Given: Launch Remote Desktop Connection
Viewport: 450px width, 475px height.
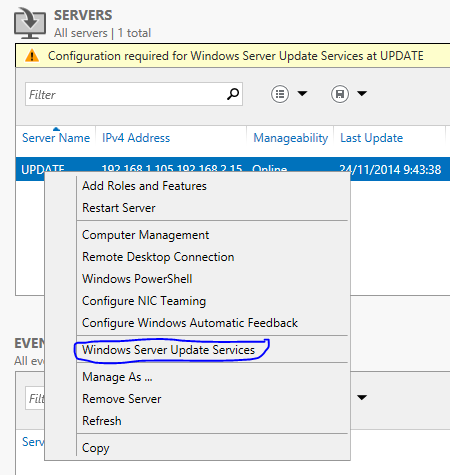Looking at the screenshot, I should pyautogui.click(x=158, y=257).
